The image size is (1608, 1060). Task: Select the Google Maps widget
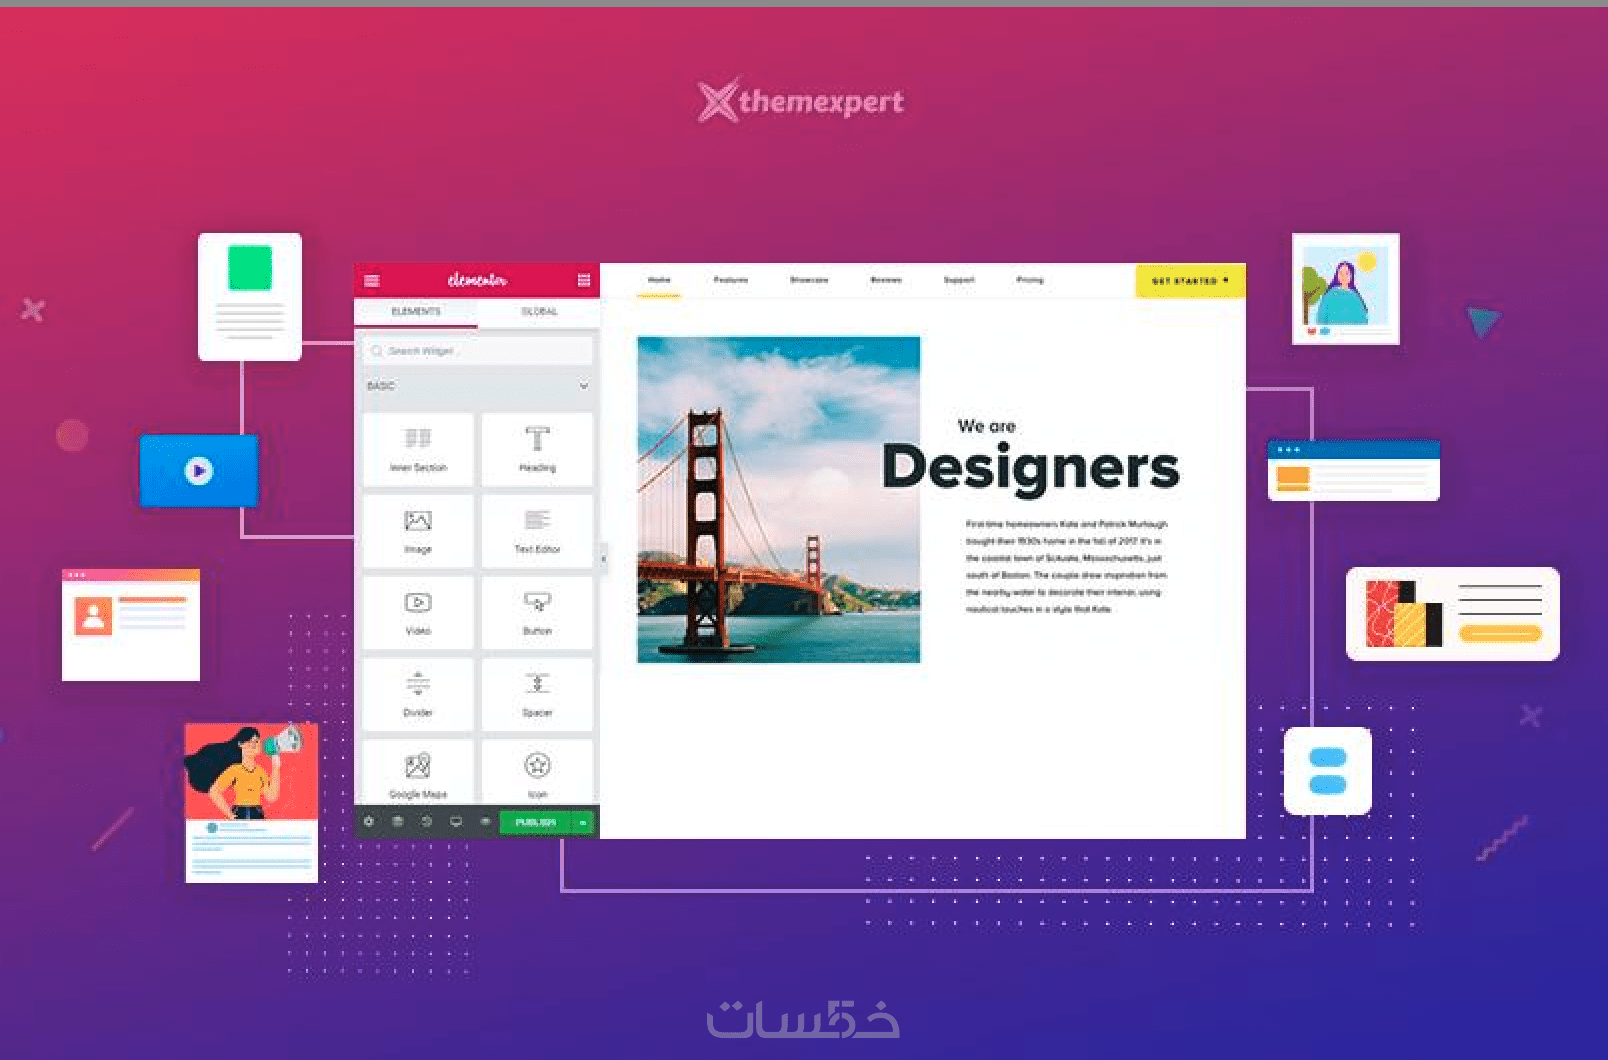pyautogui.click(x=418, y=773)
